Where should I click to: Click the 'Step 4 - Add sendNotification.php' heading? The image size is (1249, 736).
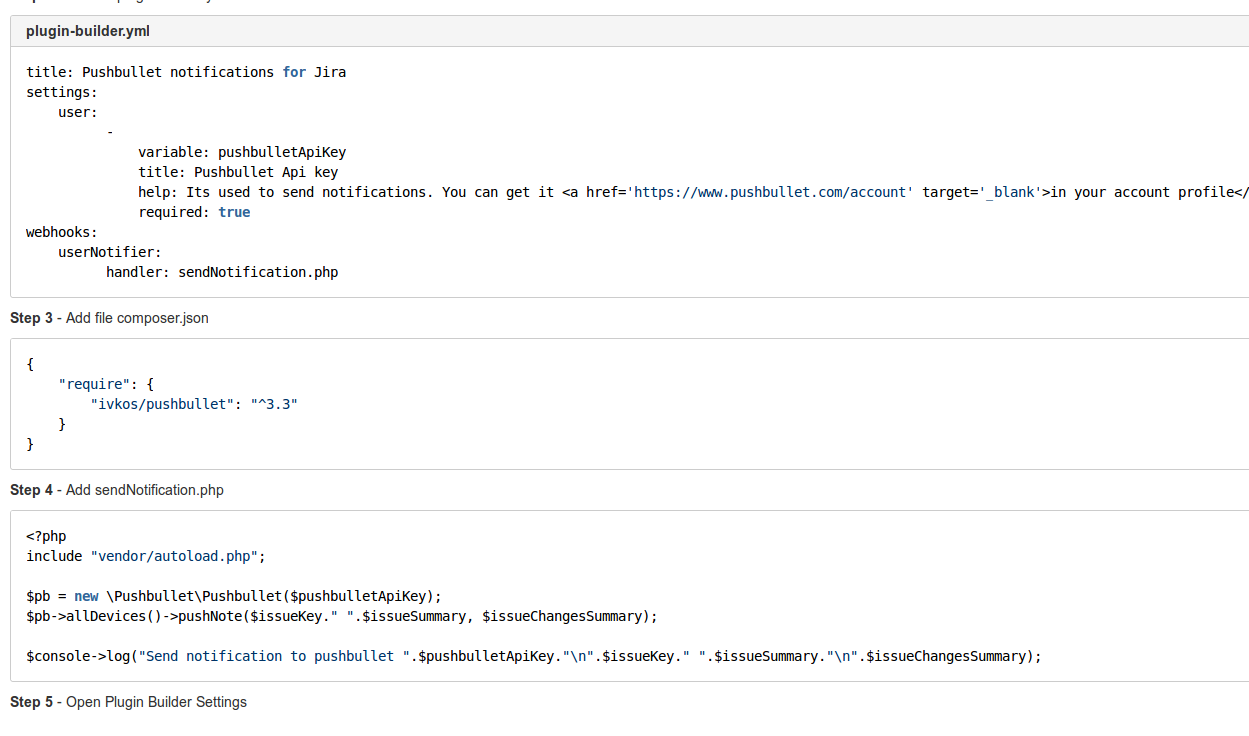(117, 490)
